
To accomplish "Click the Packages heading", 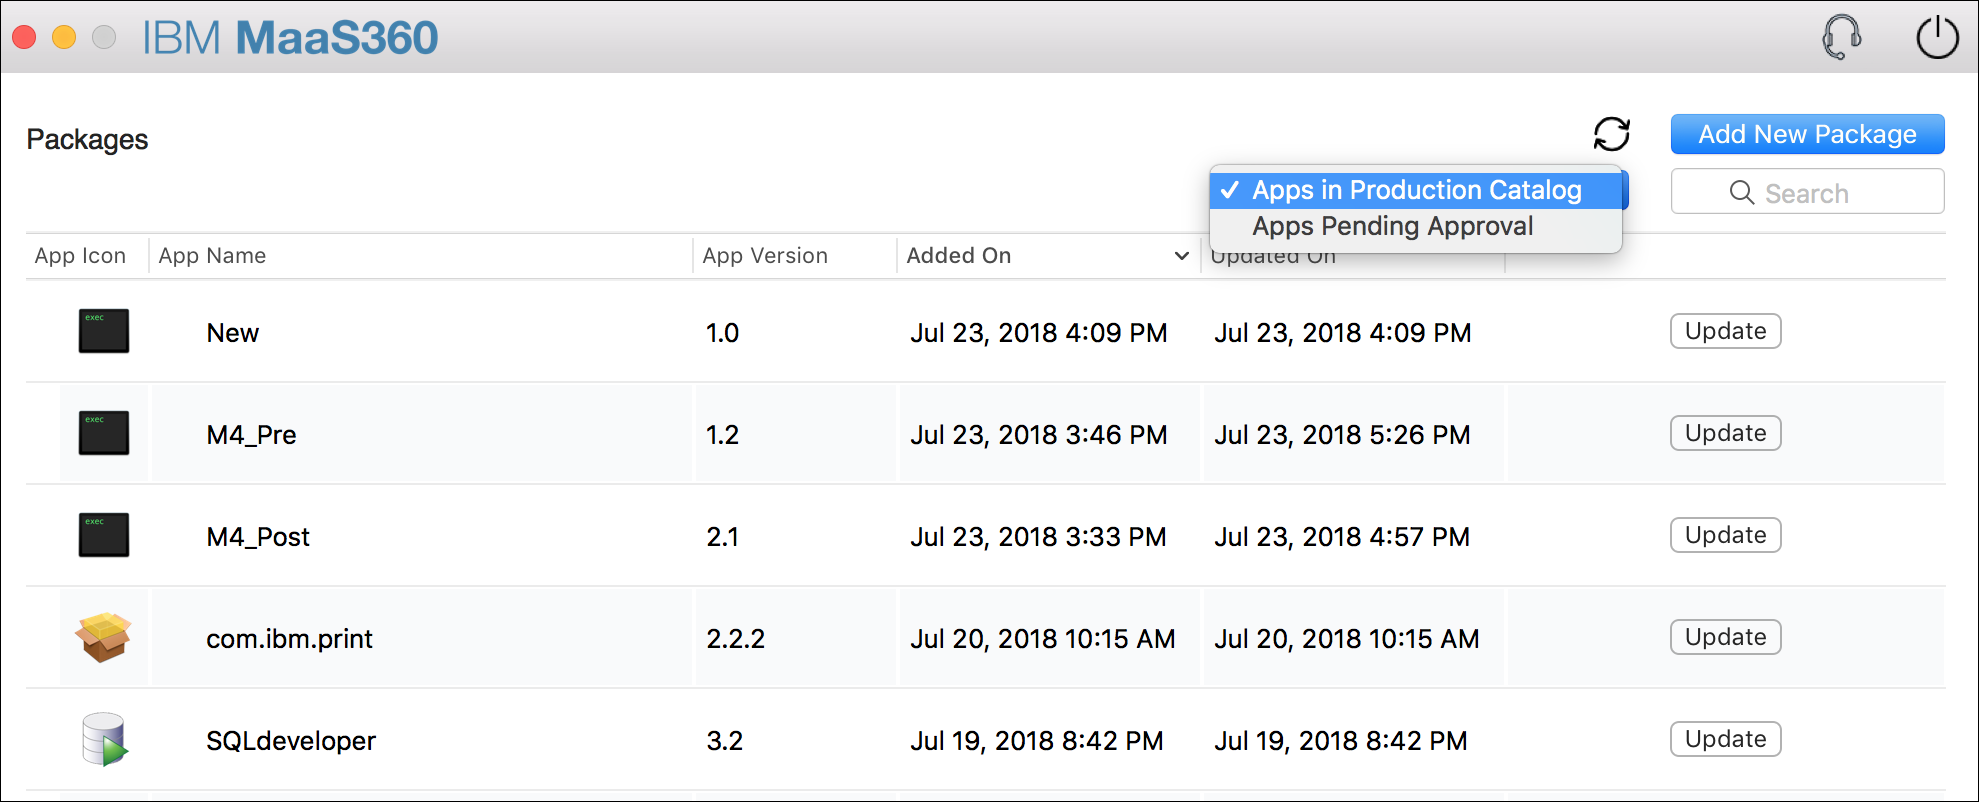I will (87, 139).
